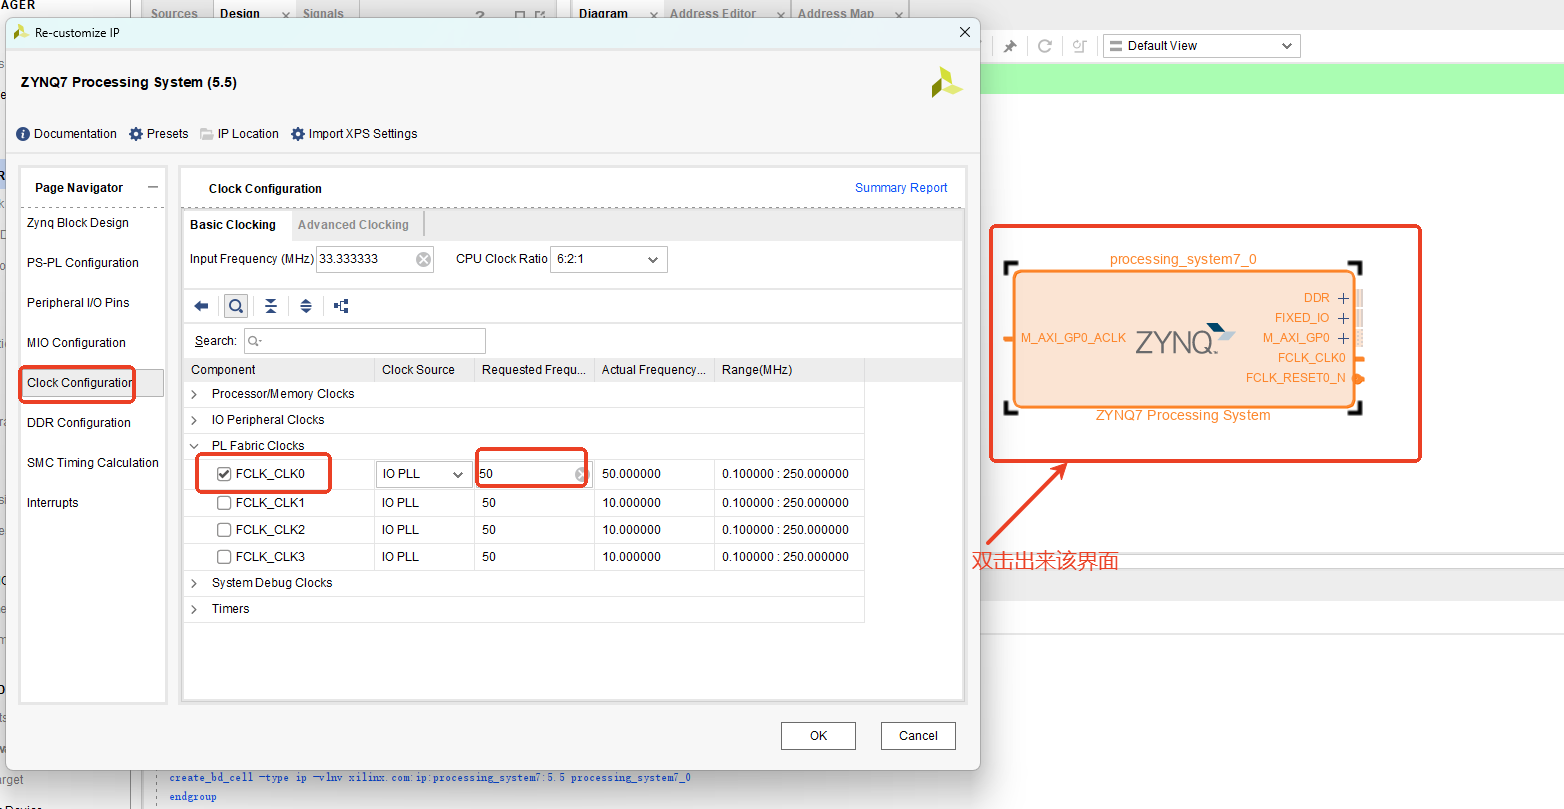The width and height of the screenshot is (1564, 809).
Task: Enable the FCLK_CLK2 checkbox
Action: click(x=224, y=530)
